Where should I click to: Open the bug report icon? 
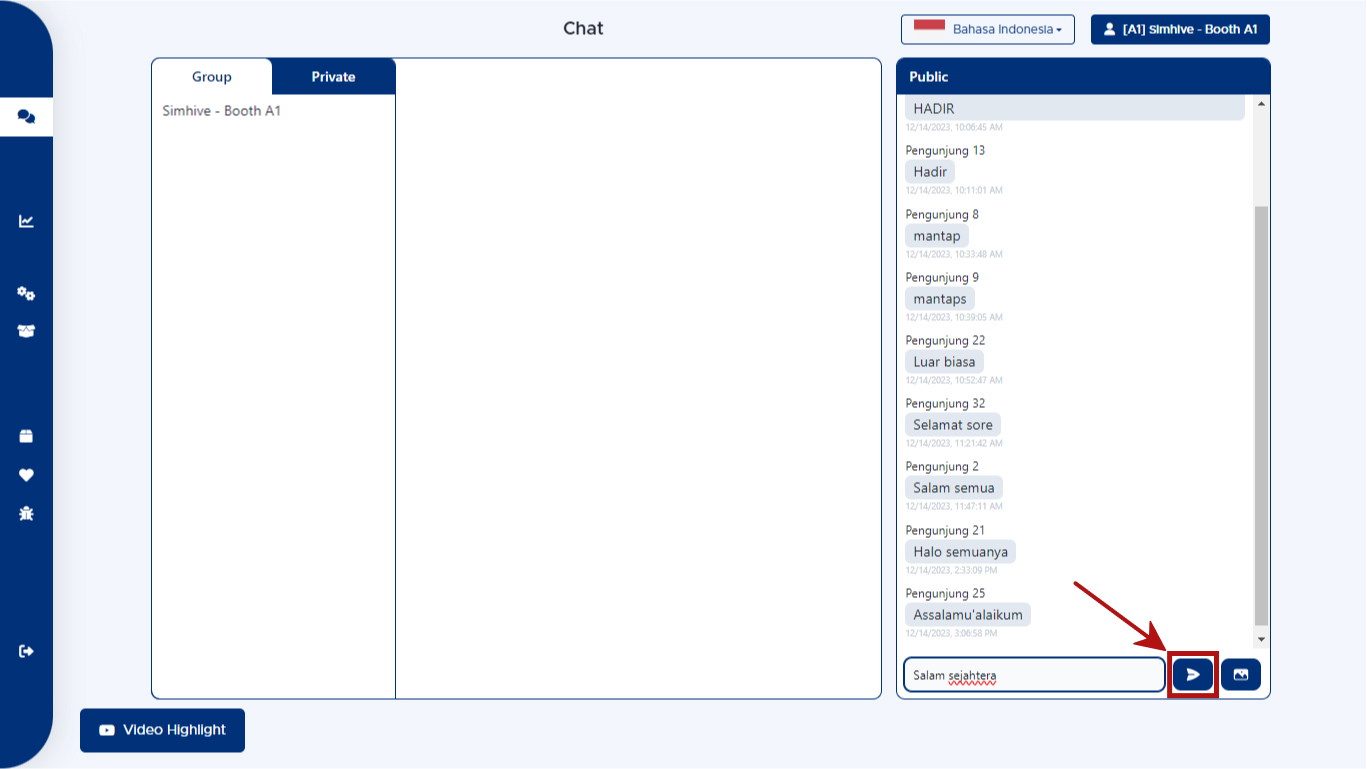pyautogui.click(x=26, y=513)
